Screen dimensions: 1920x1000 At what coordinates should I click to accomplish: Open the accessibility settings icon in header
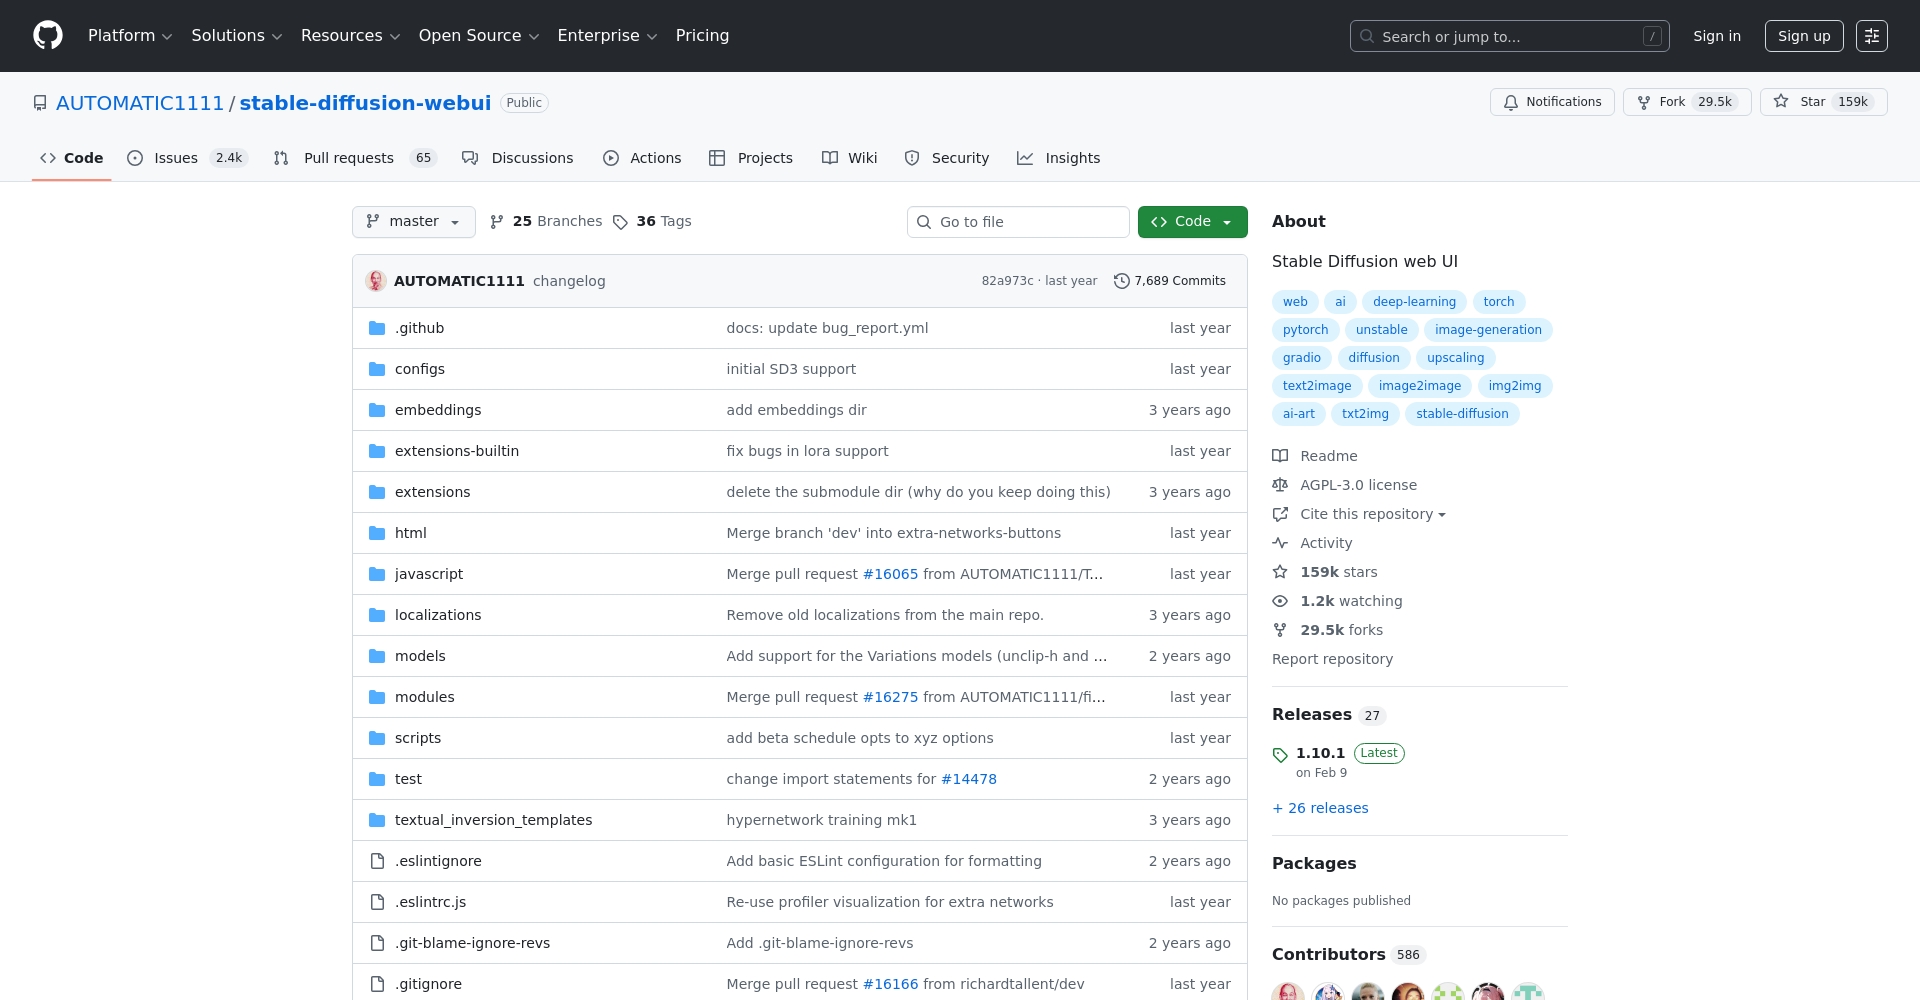(1871, 36)
